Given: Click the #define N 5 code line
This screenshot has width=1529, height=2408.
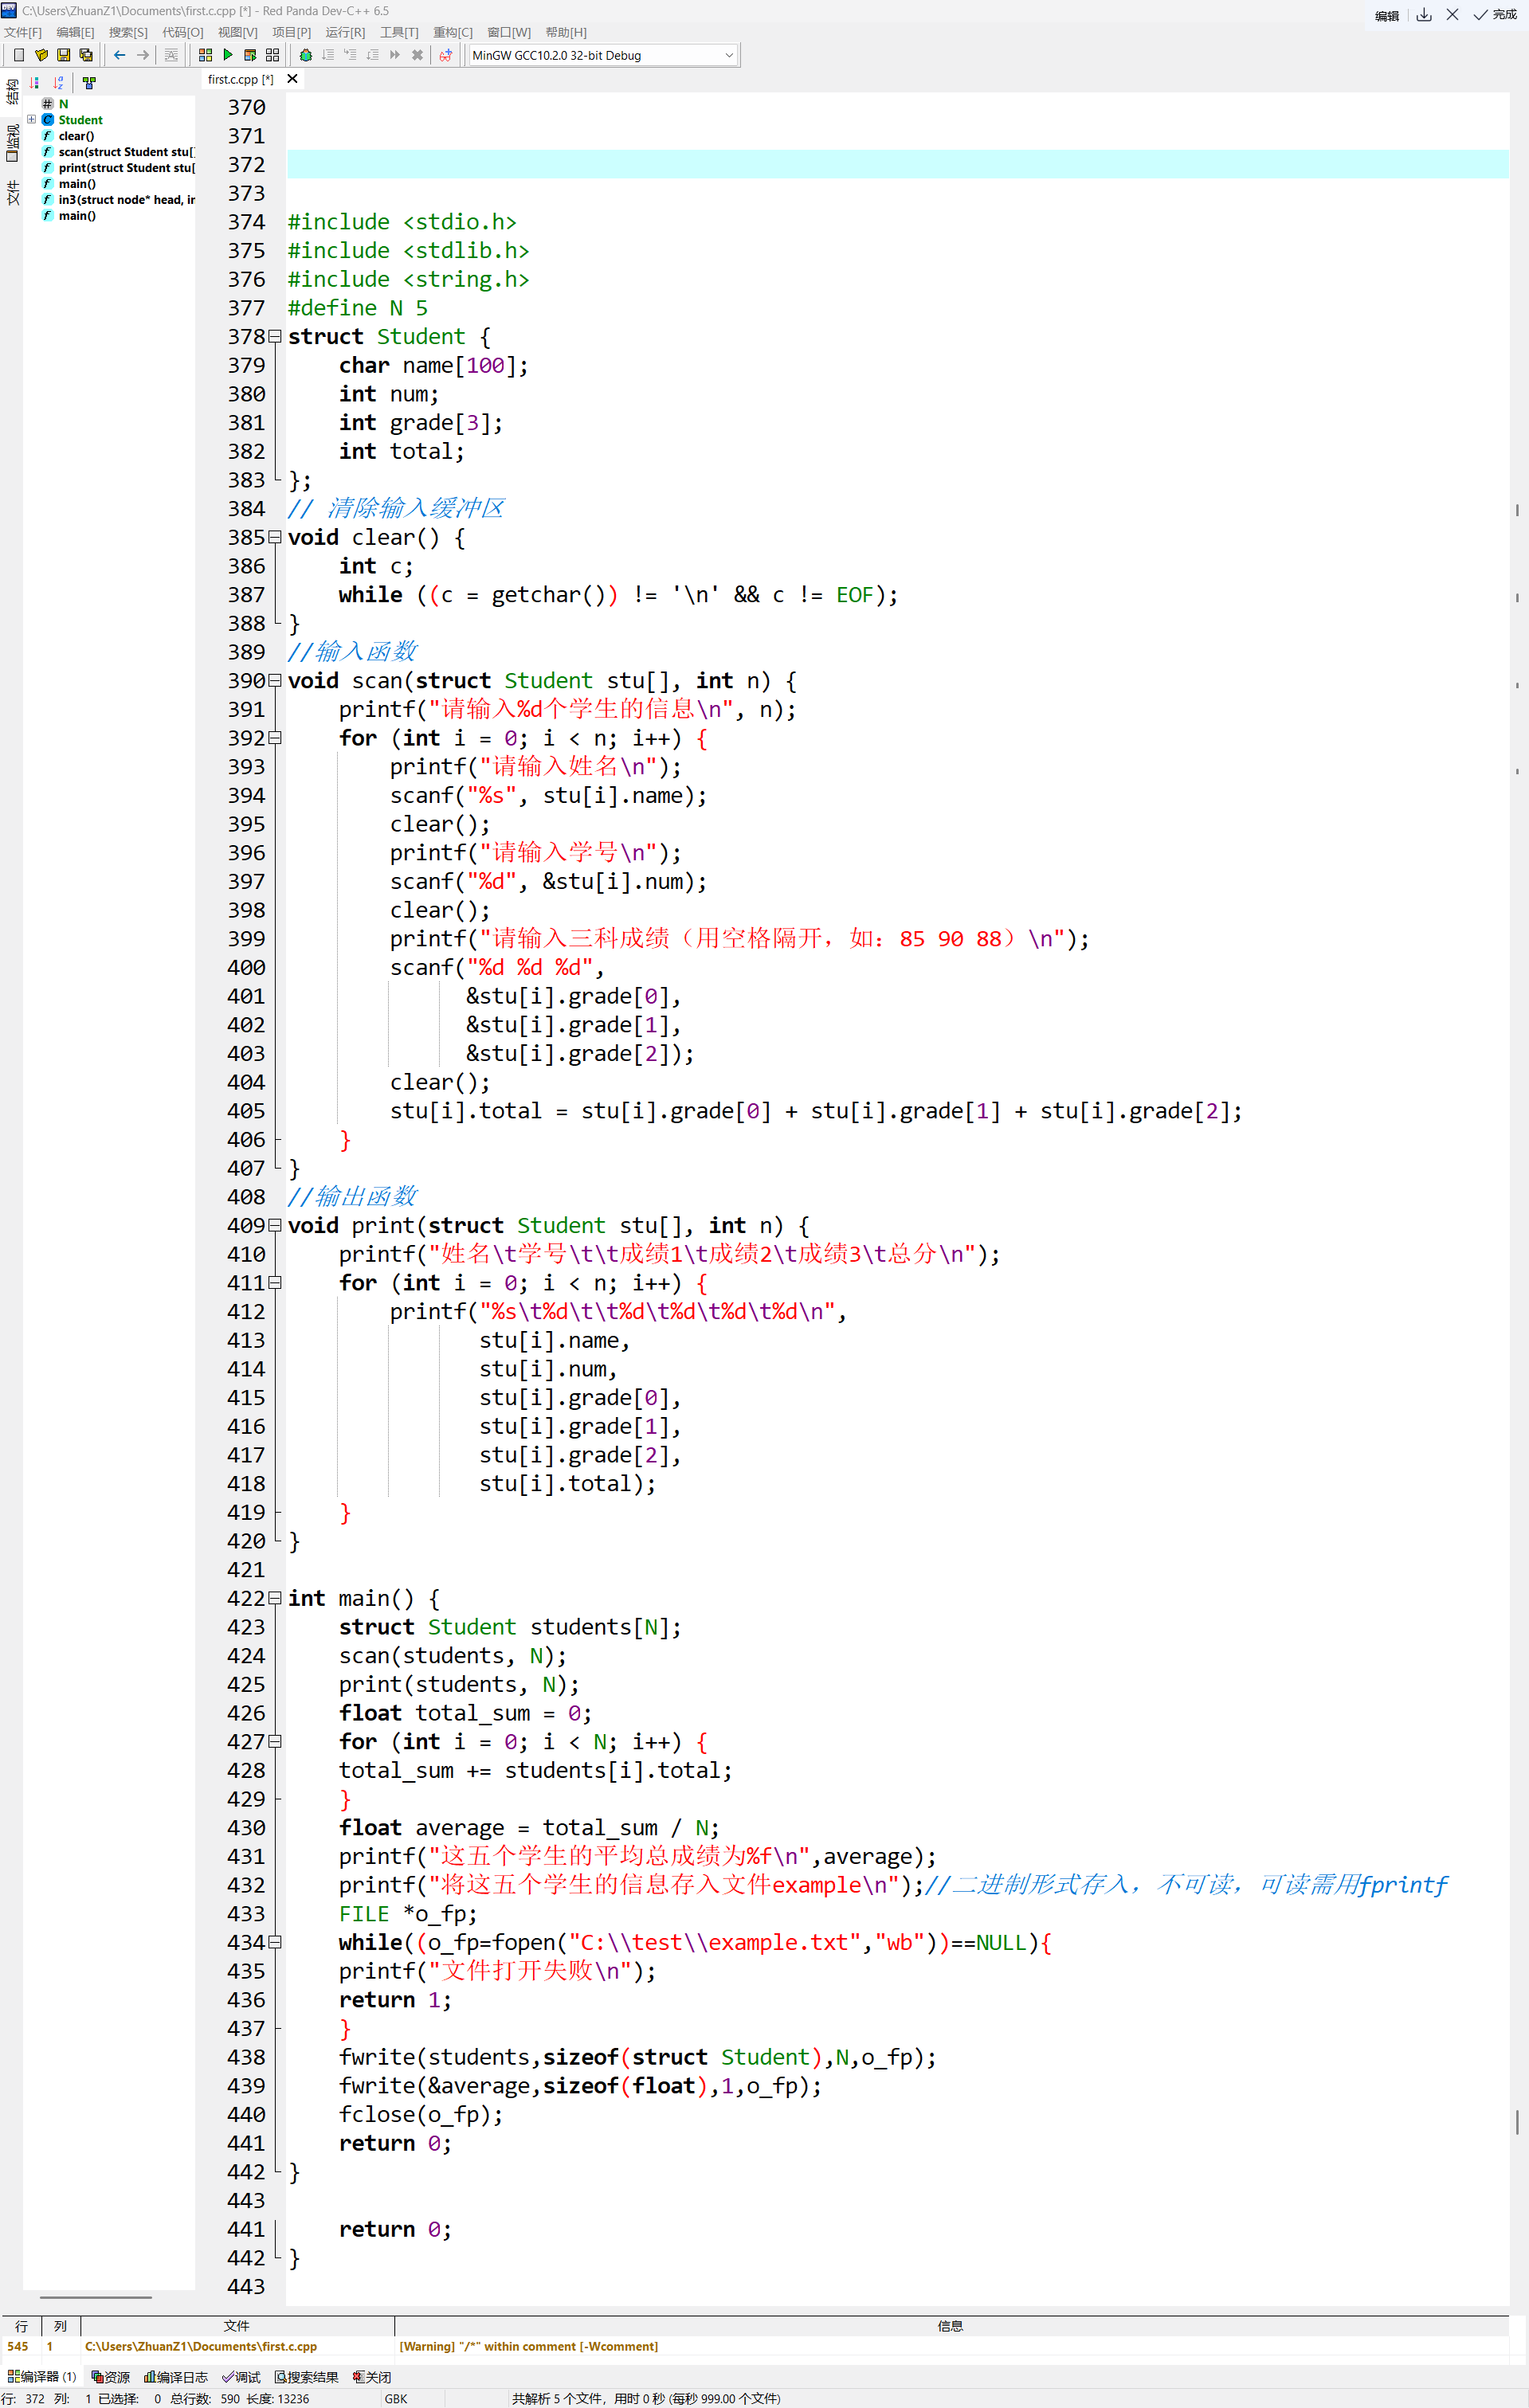Looking at the screenshot, I should 358,308.
